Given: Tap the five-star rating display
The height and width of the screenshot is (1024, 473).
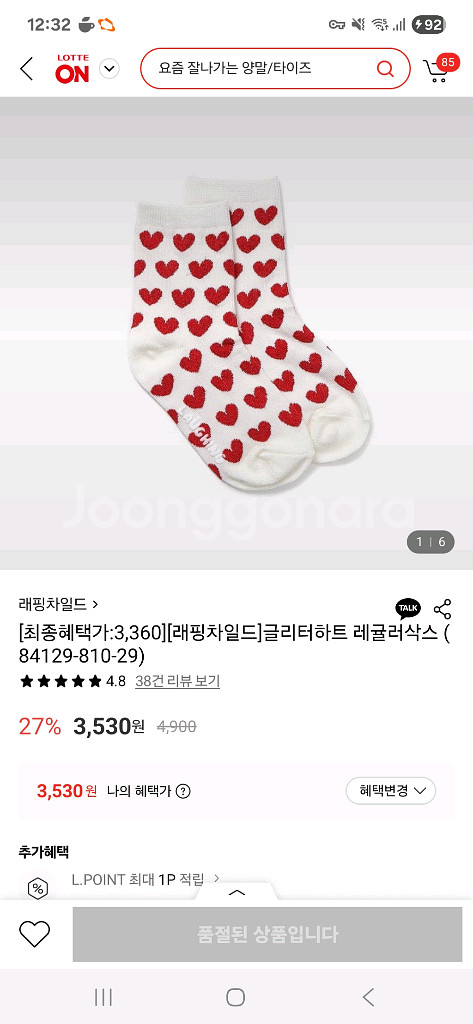Looking at the screenshot, I should 61,681.
